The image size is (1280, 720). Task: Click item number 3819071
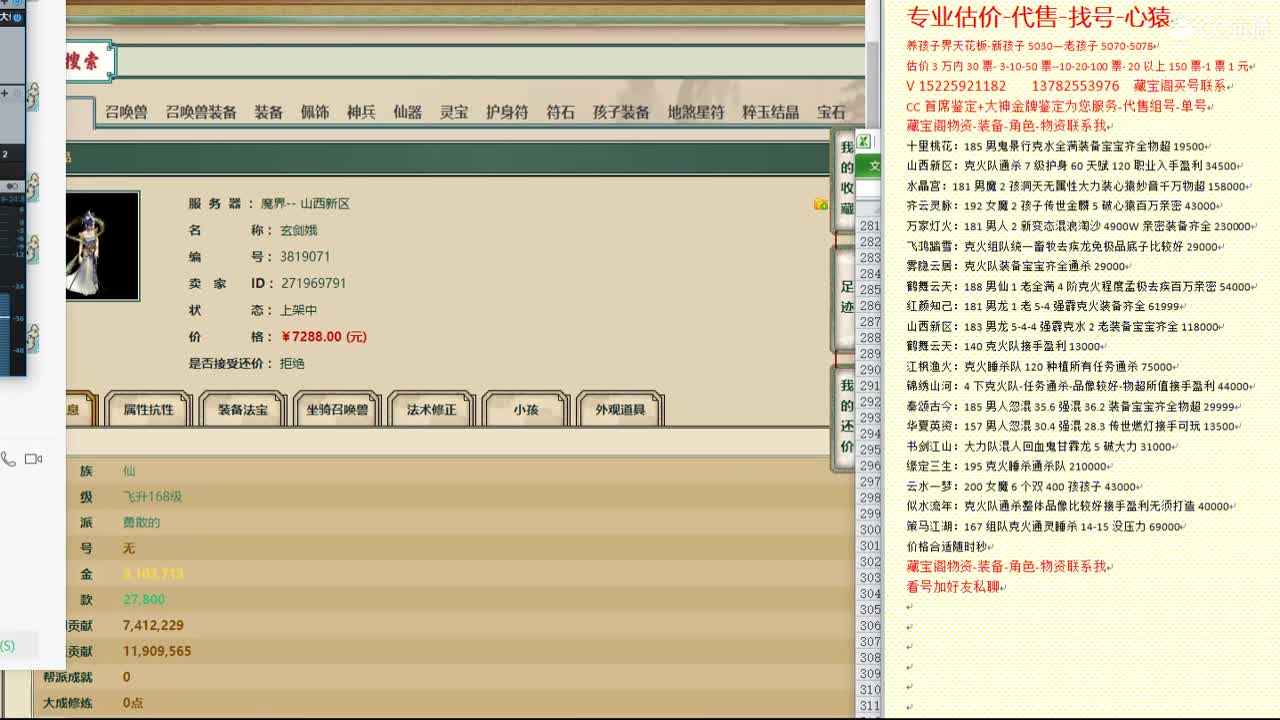pyautogui.click(x=305, y=257)
